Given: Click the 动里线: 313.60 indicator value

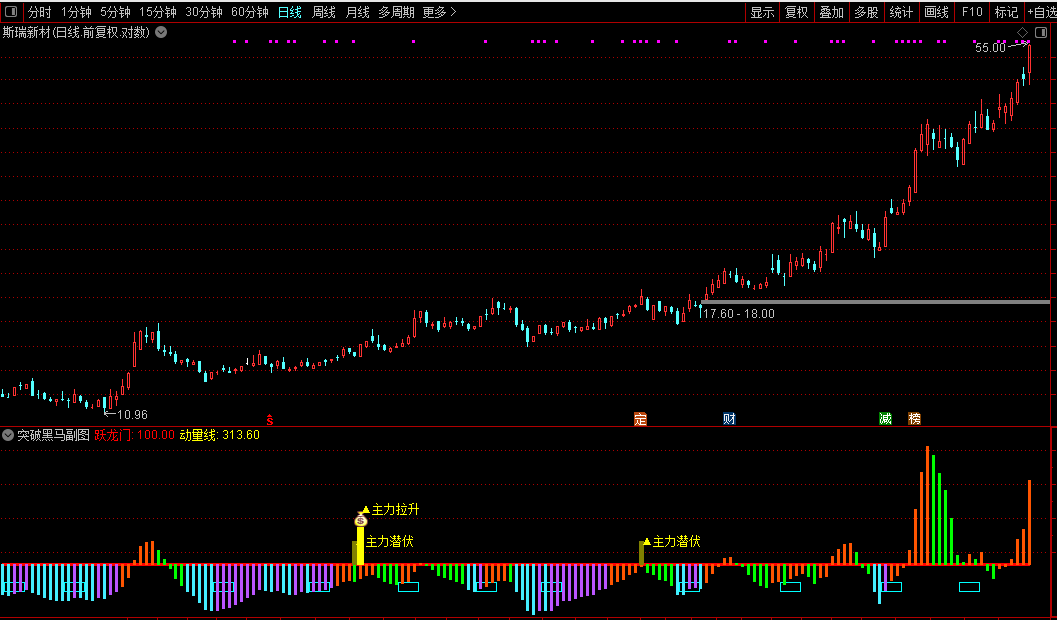Looking at the screenshot, I should 220,435.
